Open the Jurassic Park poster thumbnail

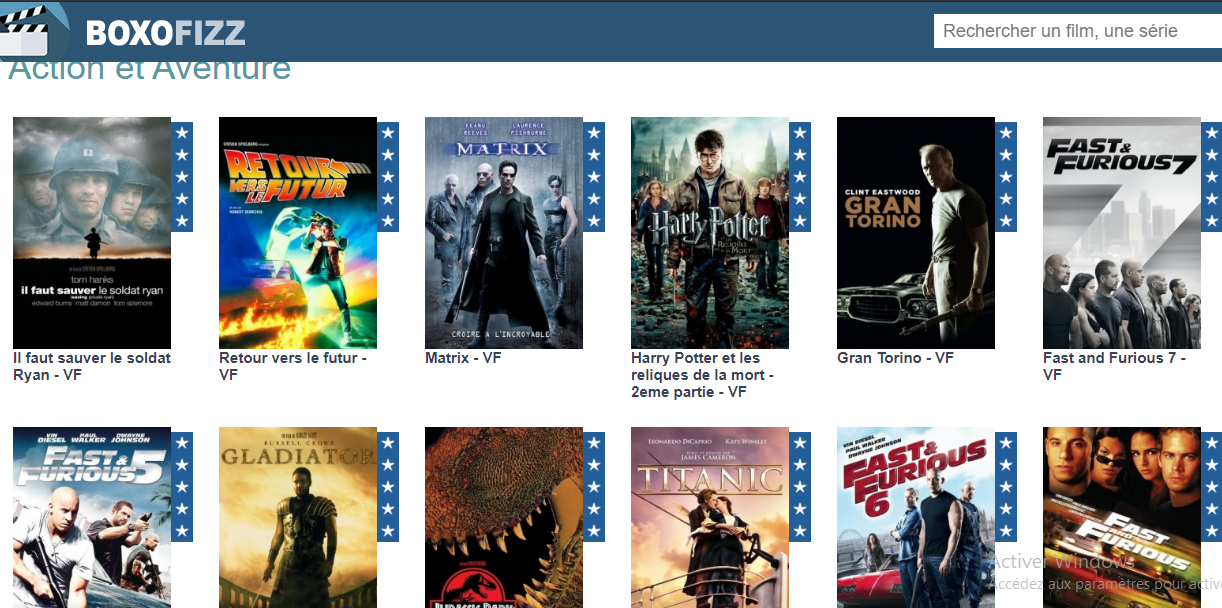504,518
